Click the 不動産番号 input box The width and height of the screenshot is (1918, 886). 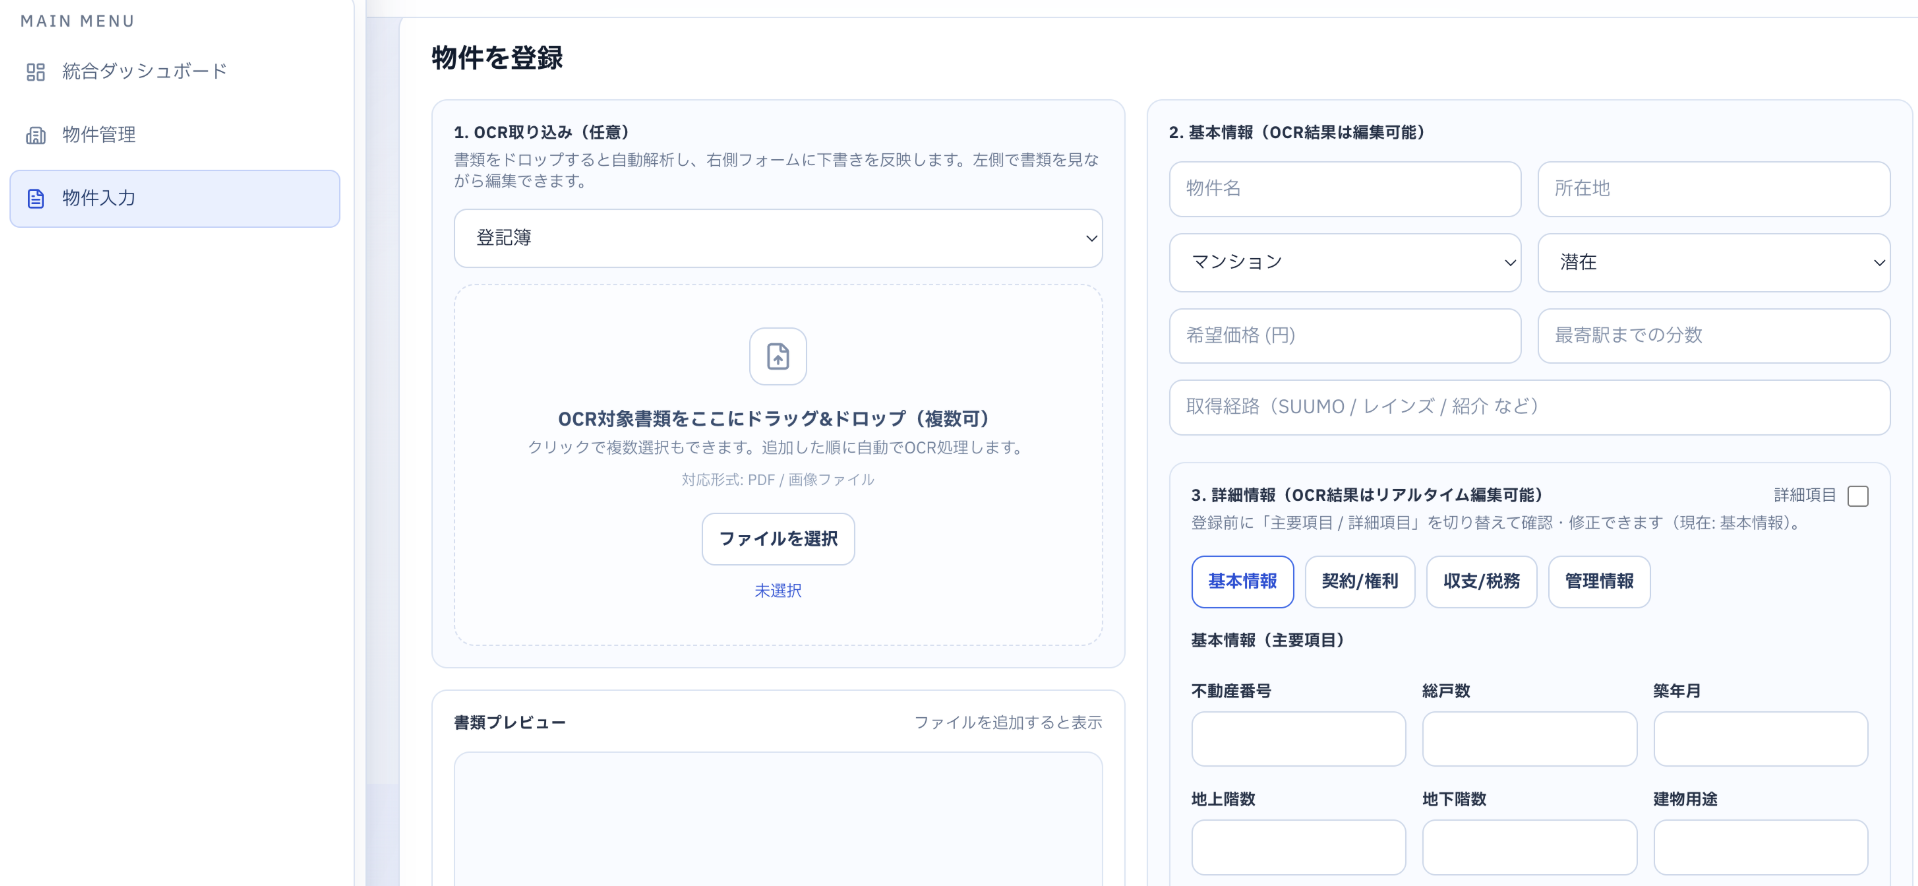pos(1299,739)
